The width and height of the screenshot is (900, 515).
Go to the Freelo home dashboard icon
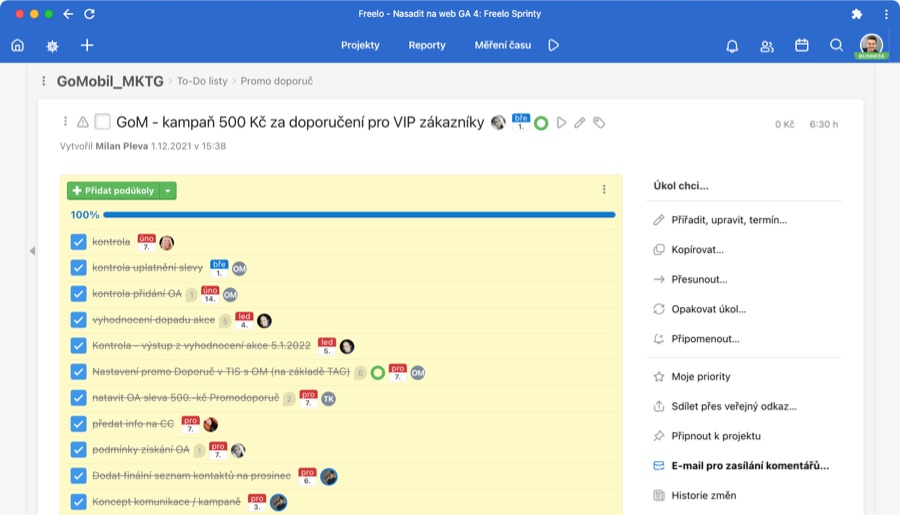point(18,45)
